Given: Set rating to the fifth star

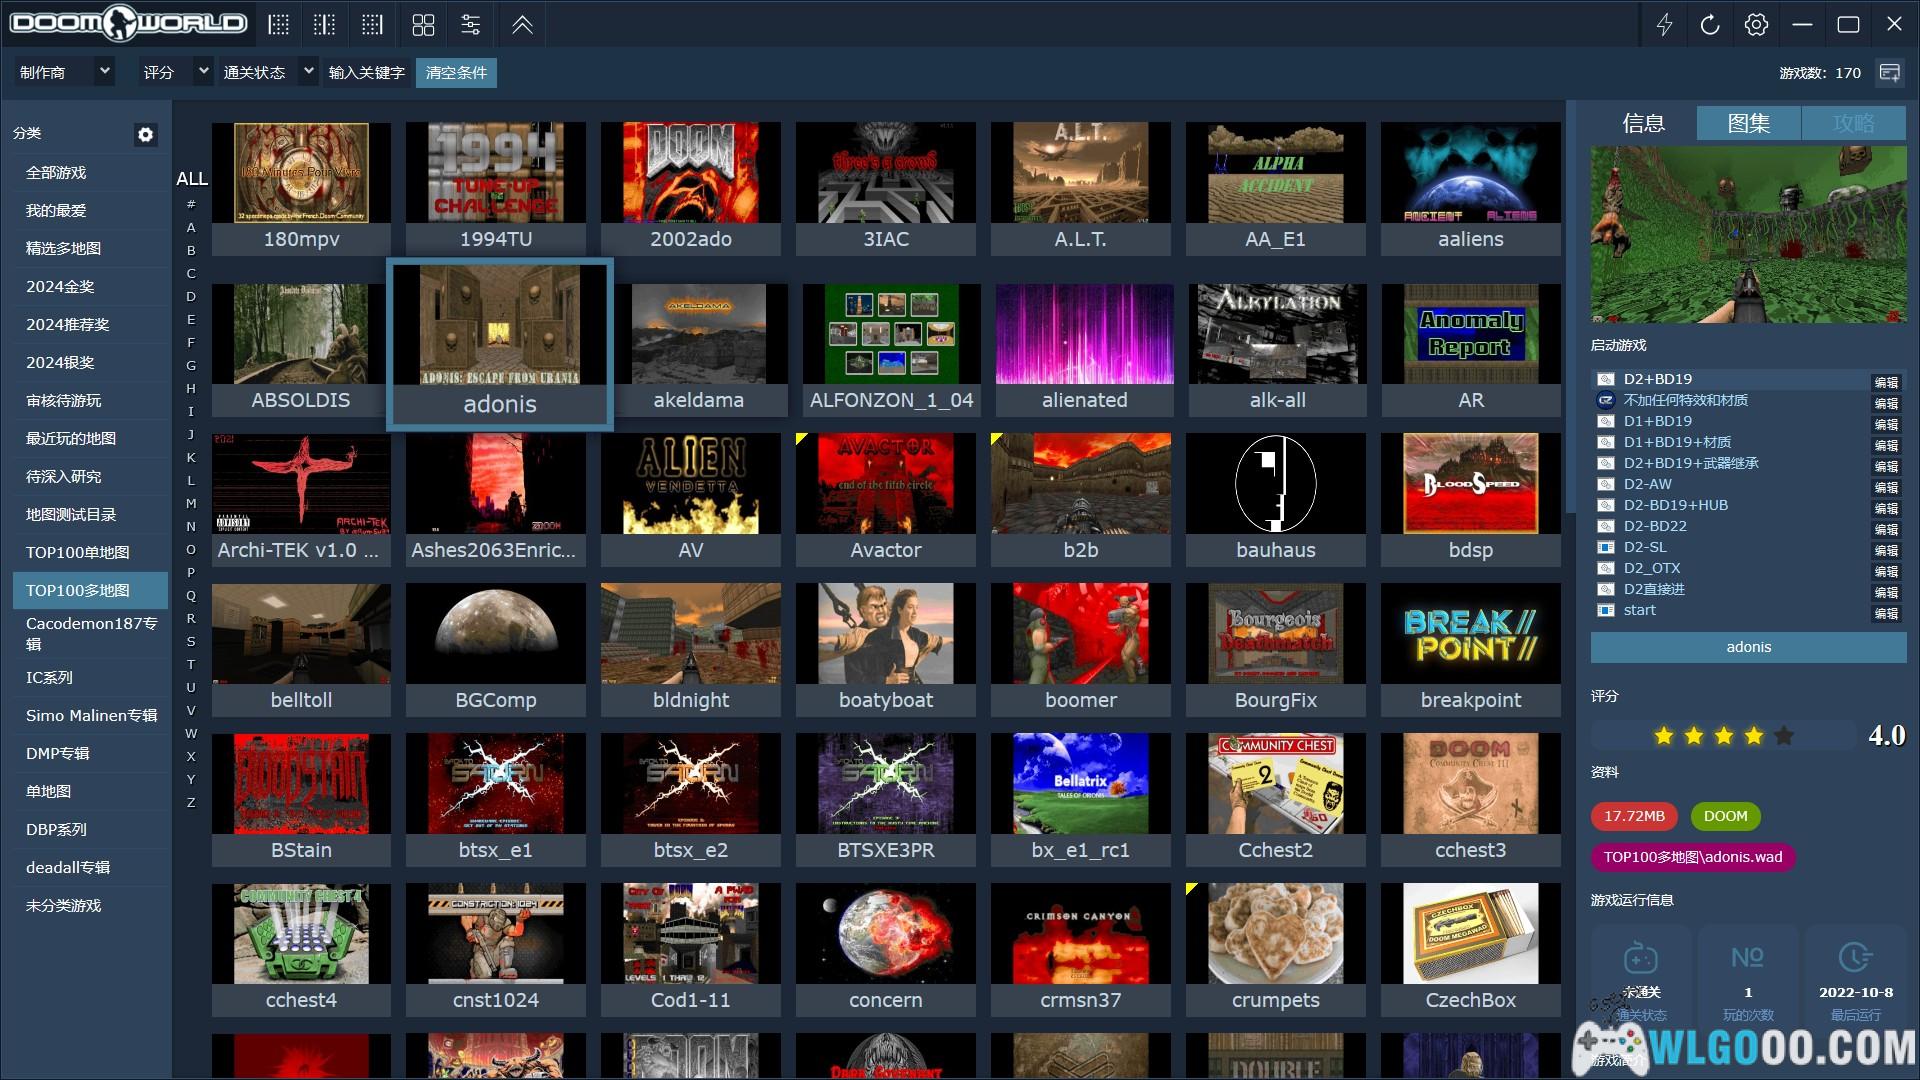Looking at the screenshot, I should (x=1783, y=736).
